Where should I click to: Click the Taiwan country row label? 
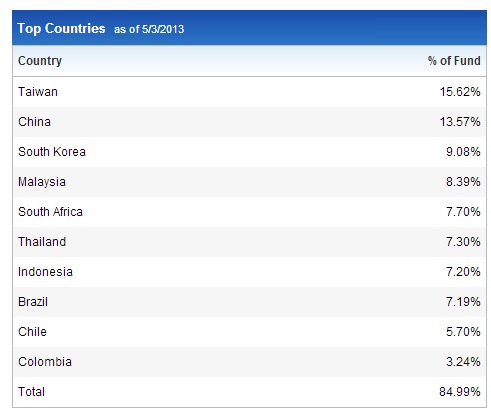pos(38,92)
